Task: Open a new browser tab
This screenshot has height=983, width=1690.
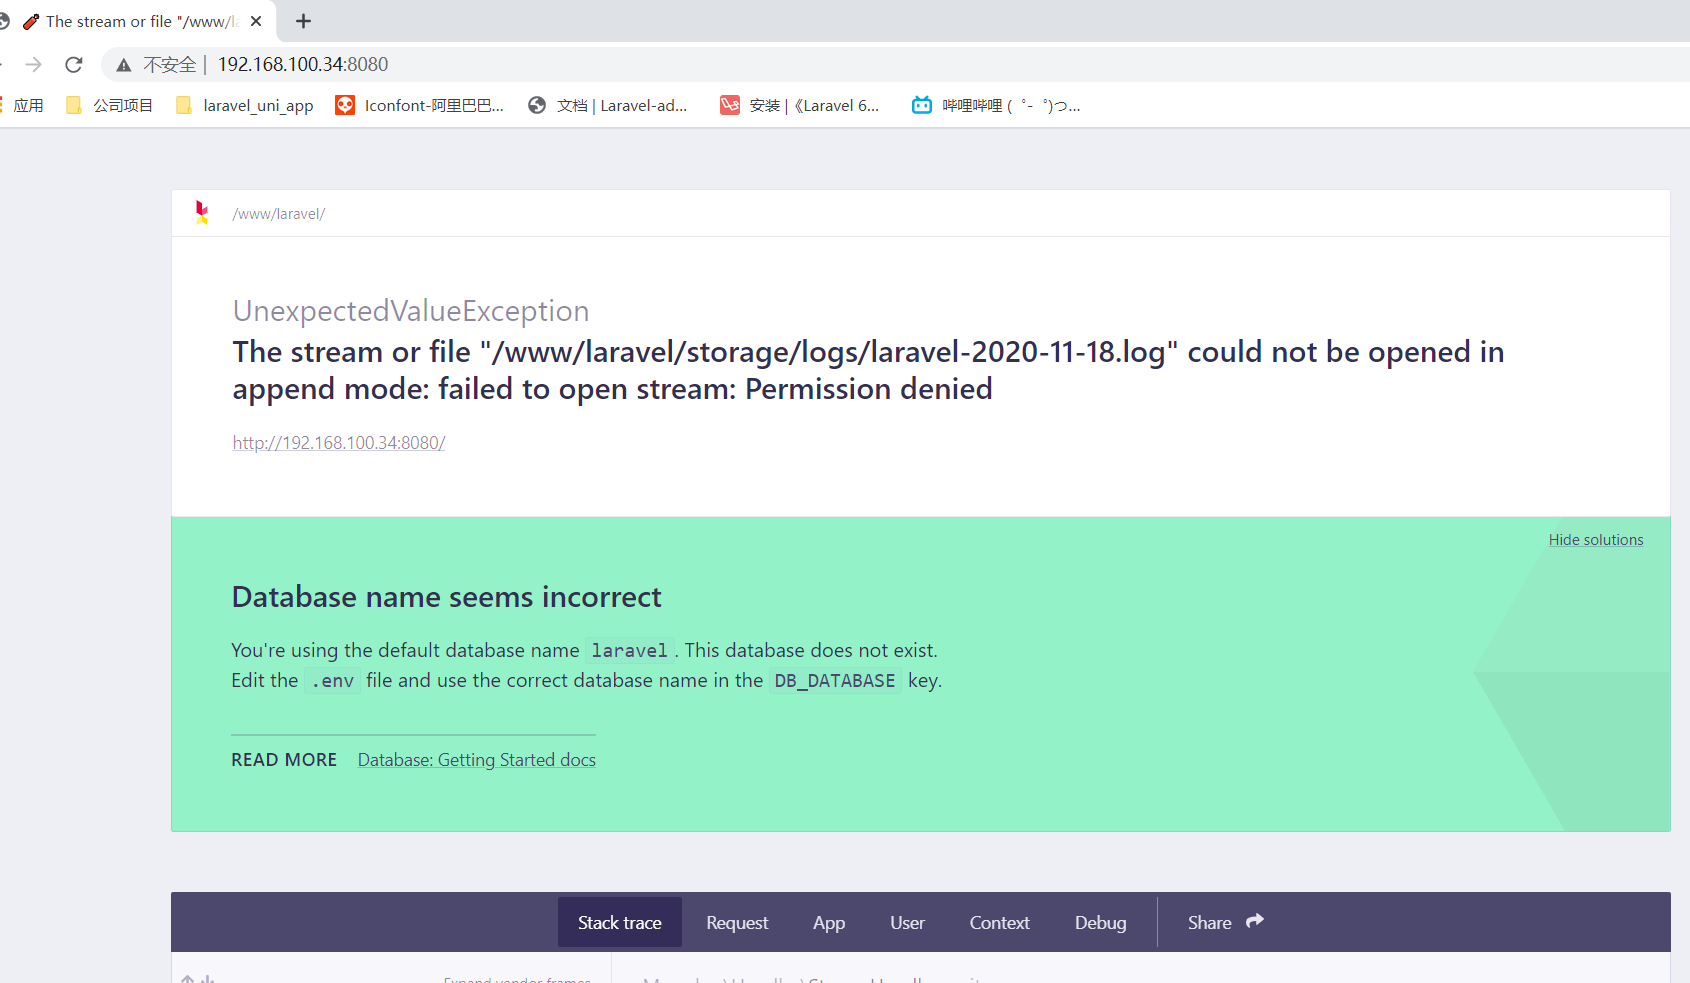Action: [304, 21]
